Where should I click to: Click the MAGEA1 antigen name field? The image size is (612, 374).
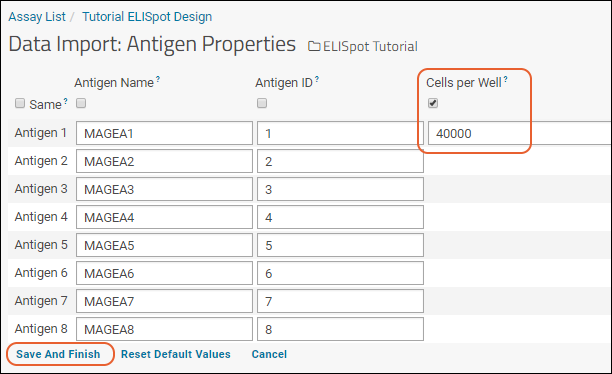click(x=164, y=133)
